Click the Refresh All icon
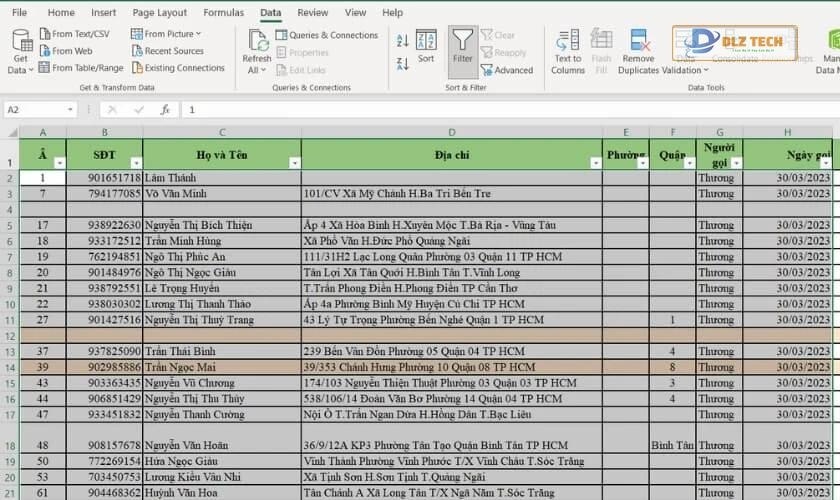 [256, 40]
